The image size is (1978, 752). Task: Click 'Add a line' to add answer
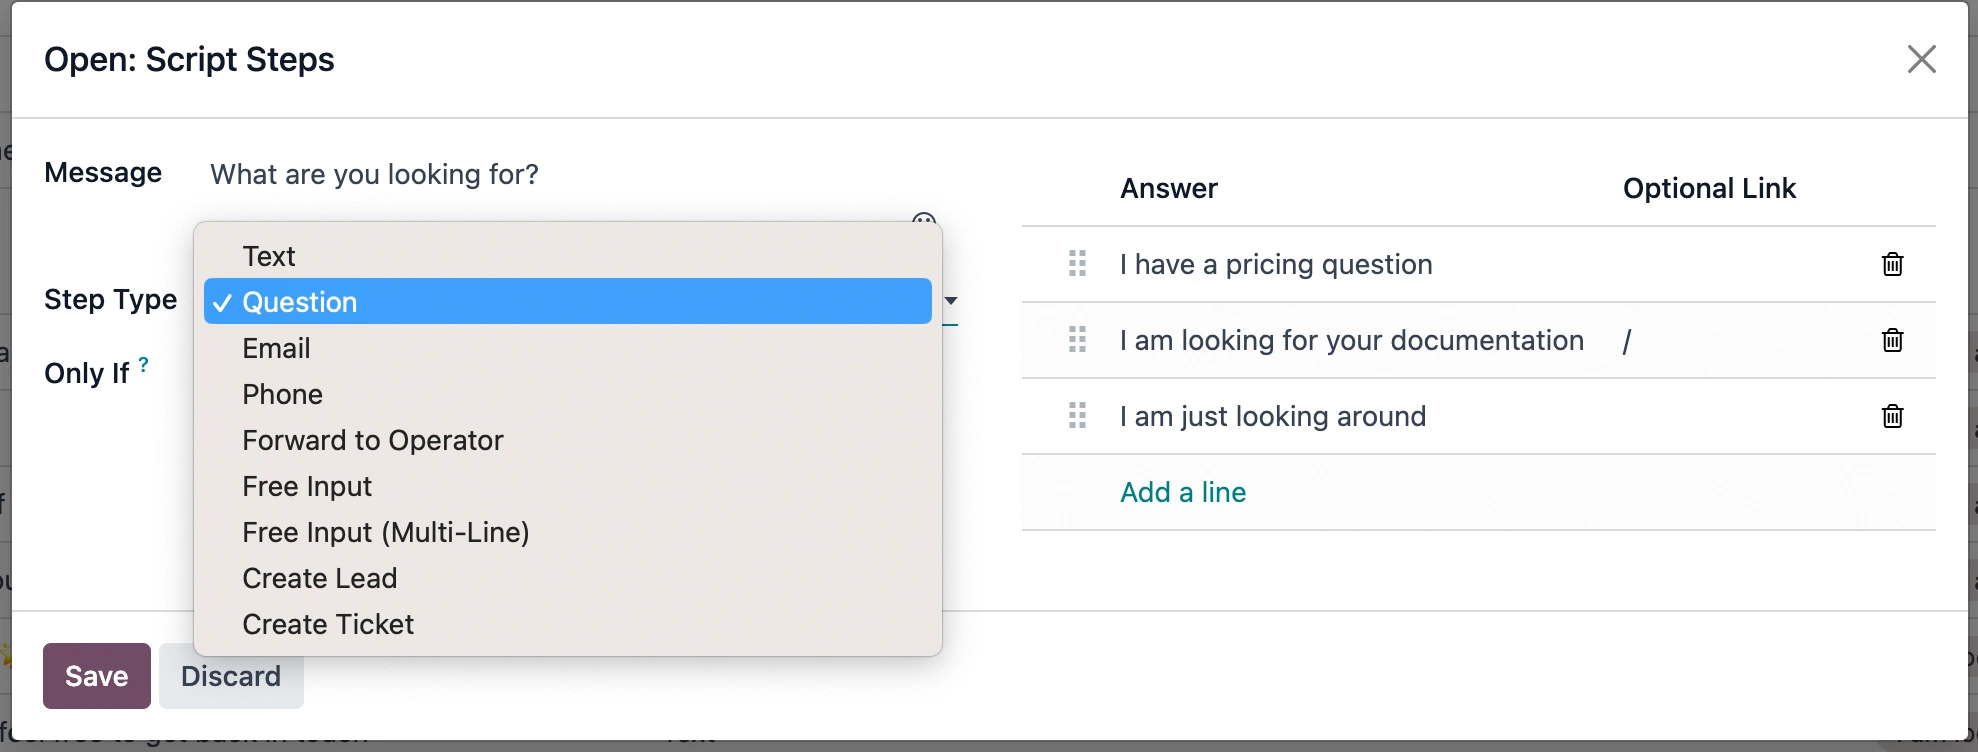click(1182, 492)
